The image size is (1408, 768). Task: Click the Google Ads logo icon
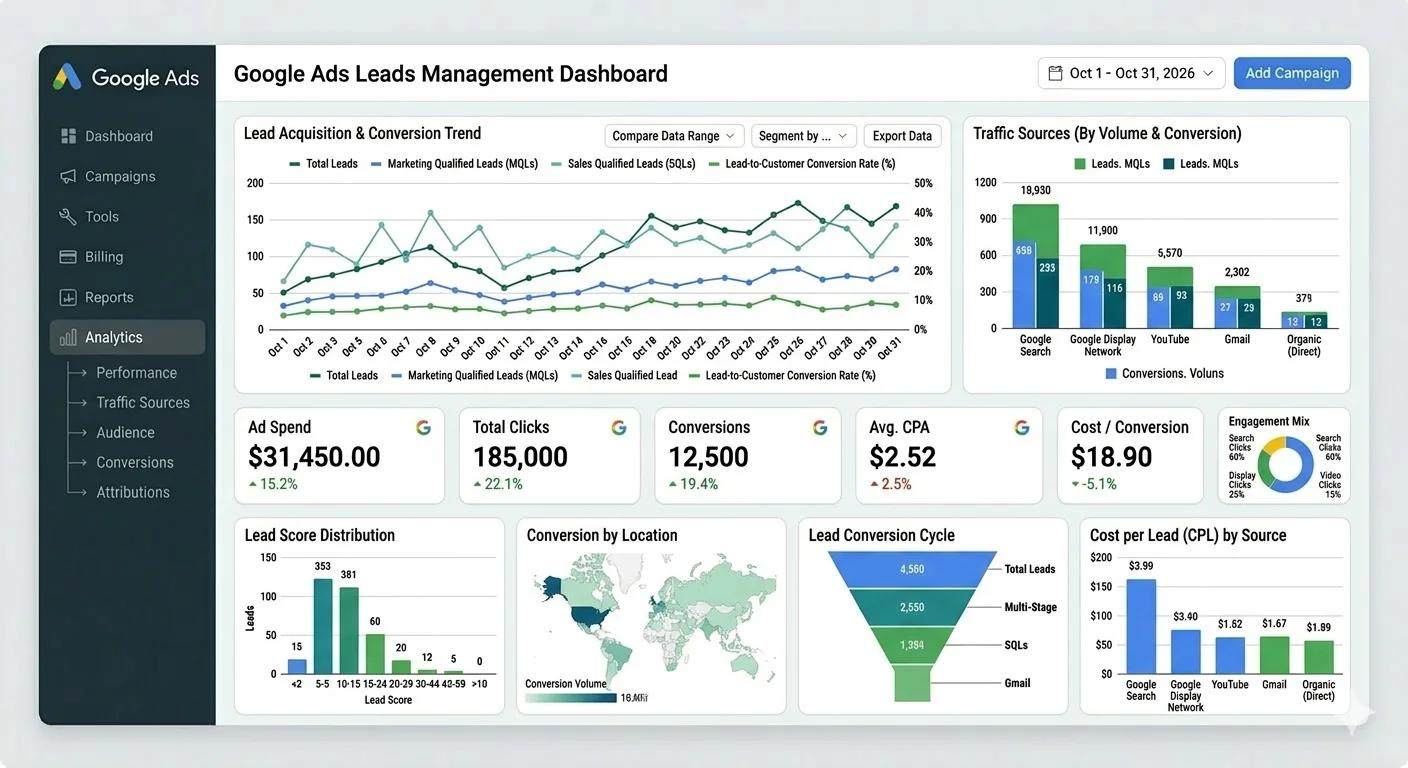(67, 77)
